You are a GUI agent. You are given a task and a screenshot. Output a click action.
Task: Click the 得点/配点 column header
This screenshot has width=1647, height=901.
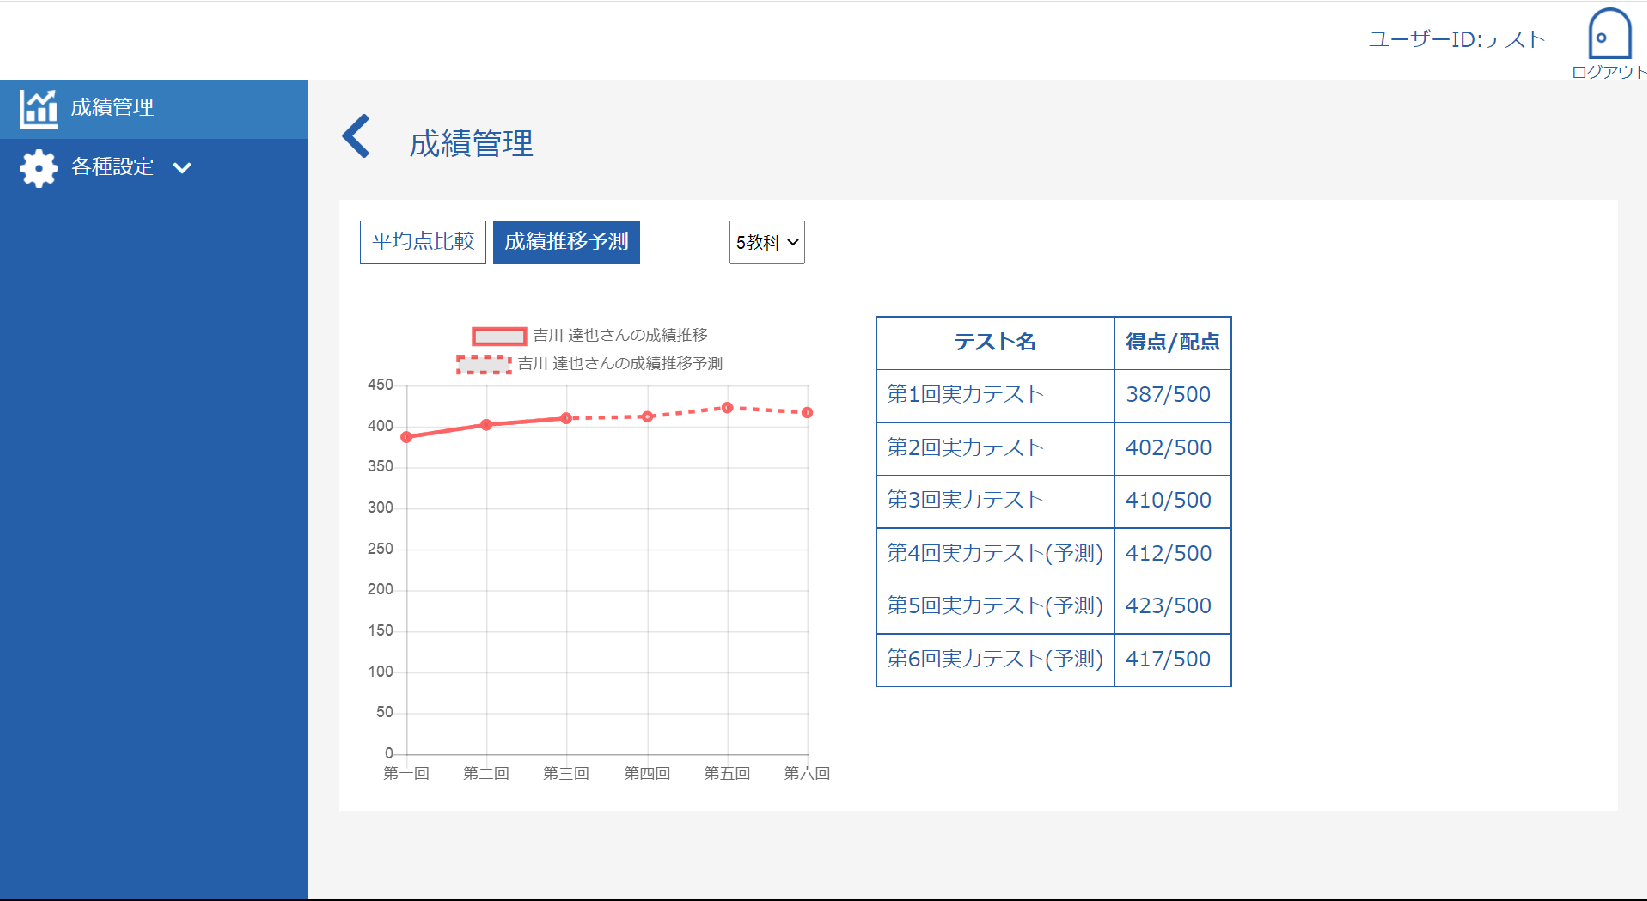[1172, 342]
